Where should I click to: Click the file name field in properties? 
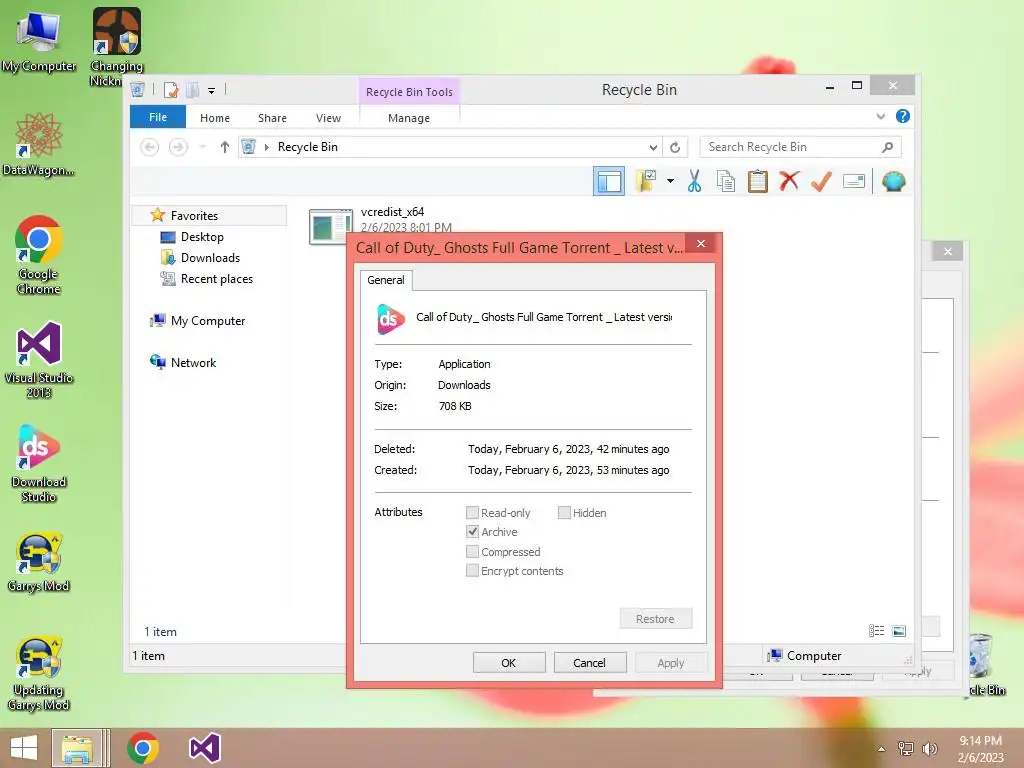pyautogui.click(x=543, y=317)
